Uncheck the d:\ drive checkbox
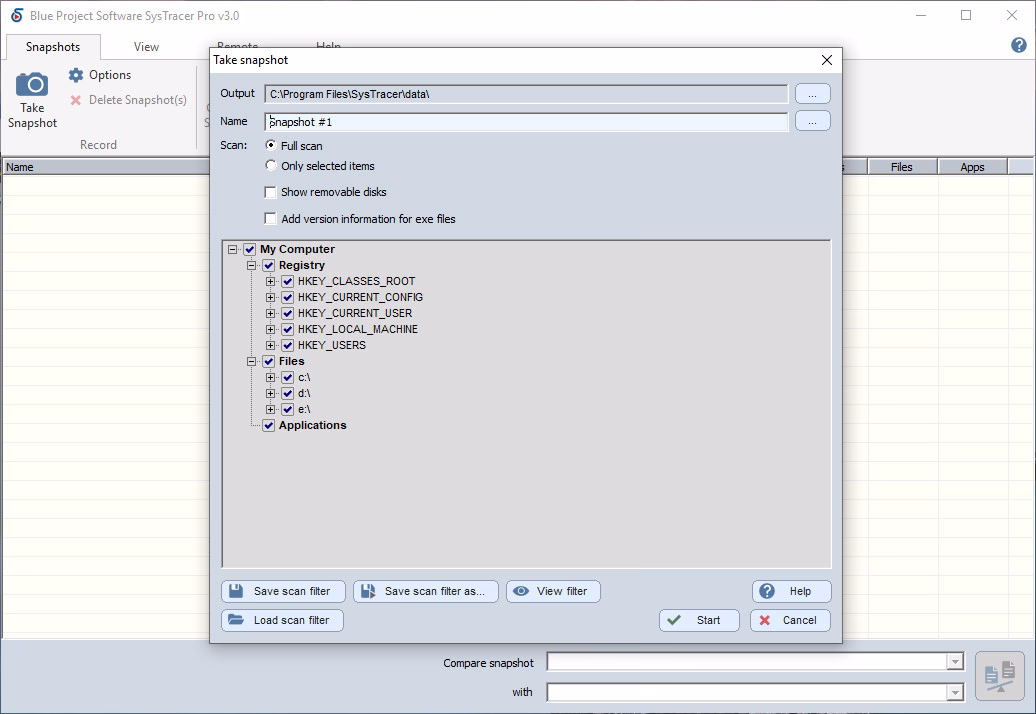This screenshot has height=714, width=1036. tap(287, 393)
